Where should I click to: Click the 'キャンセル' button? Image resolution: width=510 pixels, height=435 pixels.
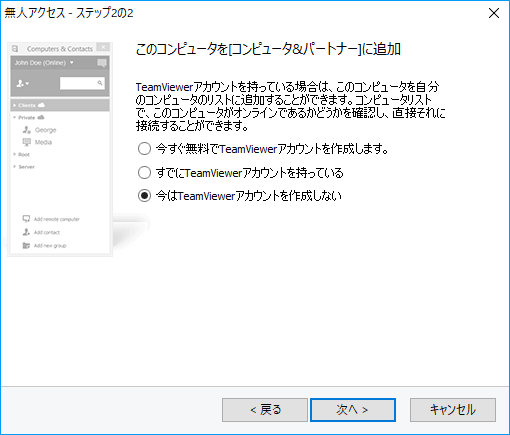pos(453,410)
